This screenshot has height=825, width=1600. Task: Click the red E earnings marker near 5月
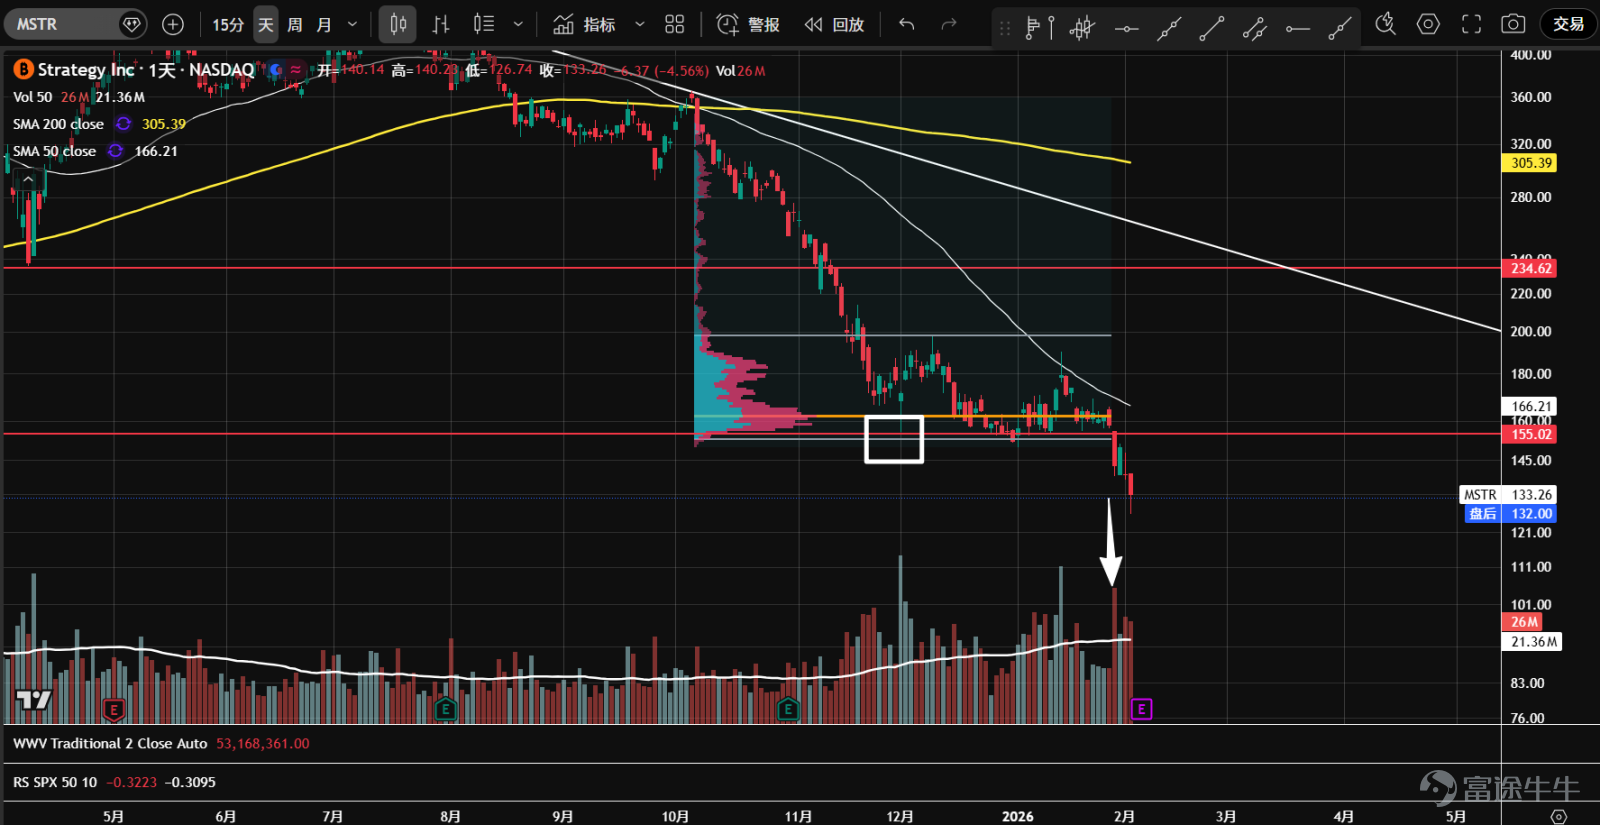click(x=113, y=710)
